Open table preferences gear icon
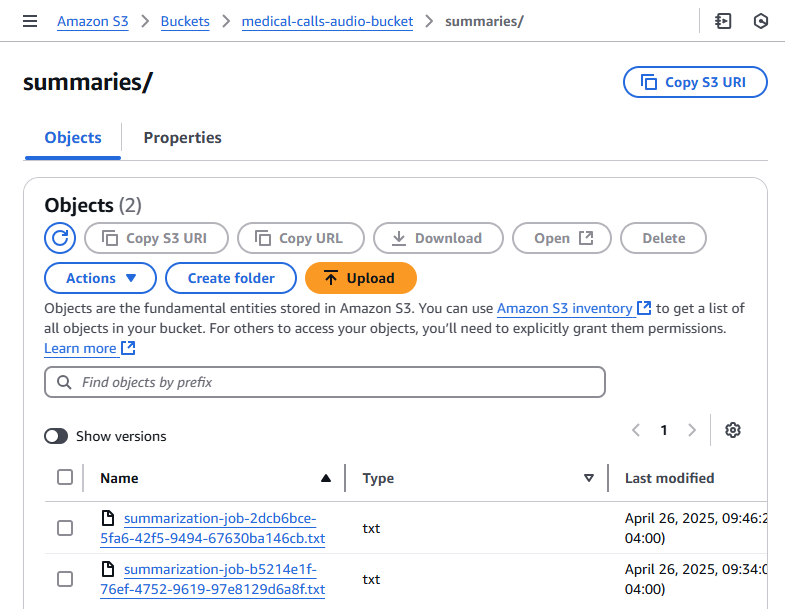 click(x=733, y=430)
